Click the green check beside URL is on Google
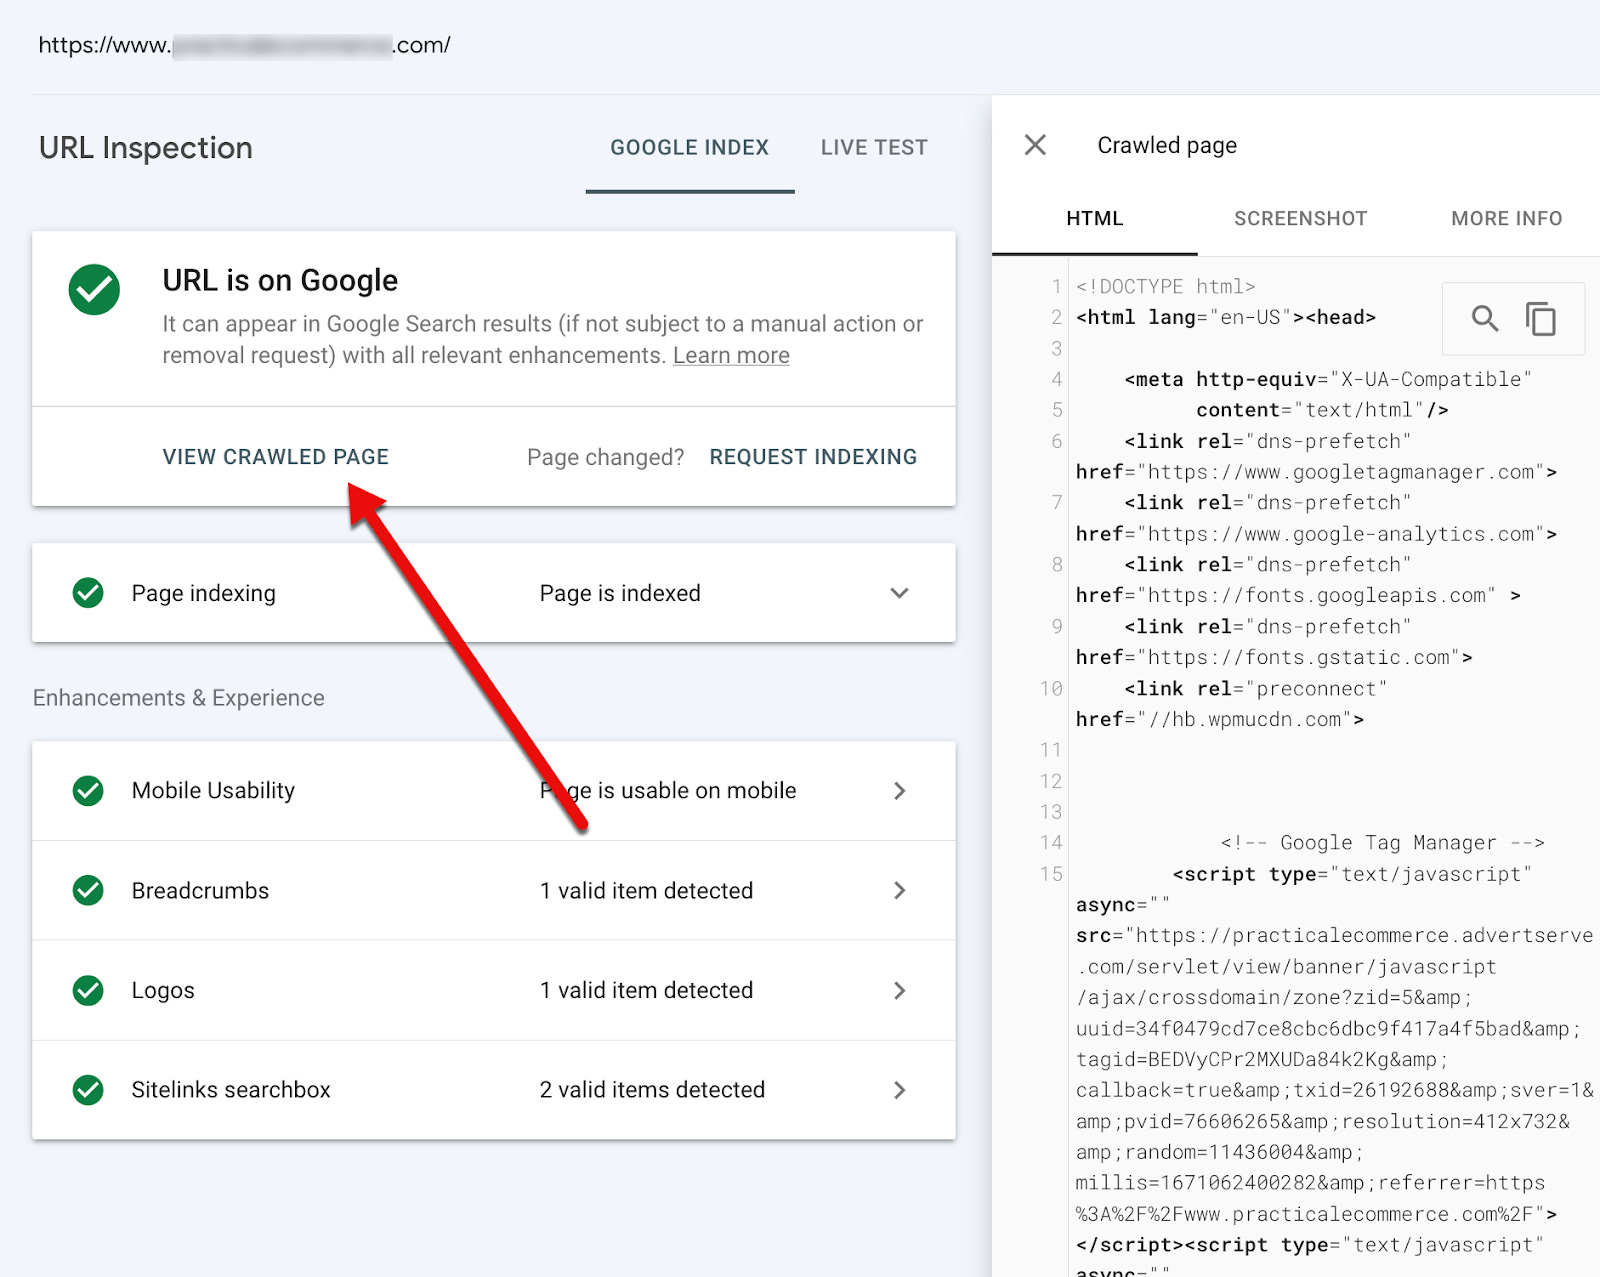1600x1277 pixels. coord(94,290)
